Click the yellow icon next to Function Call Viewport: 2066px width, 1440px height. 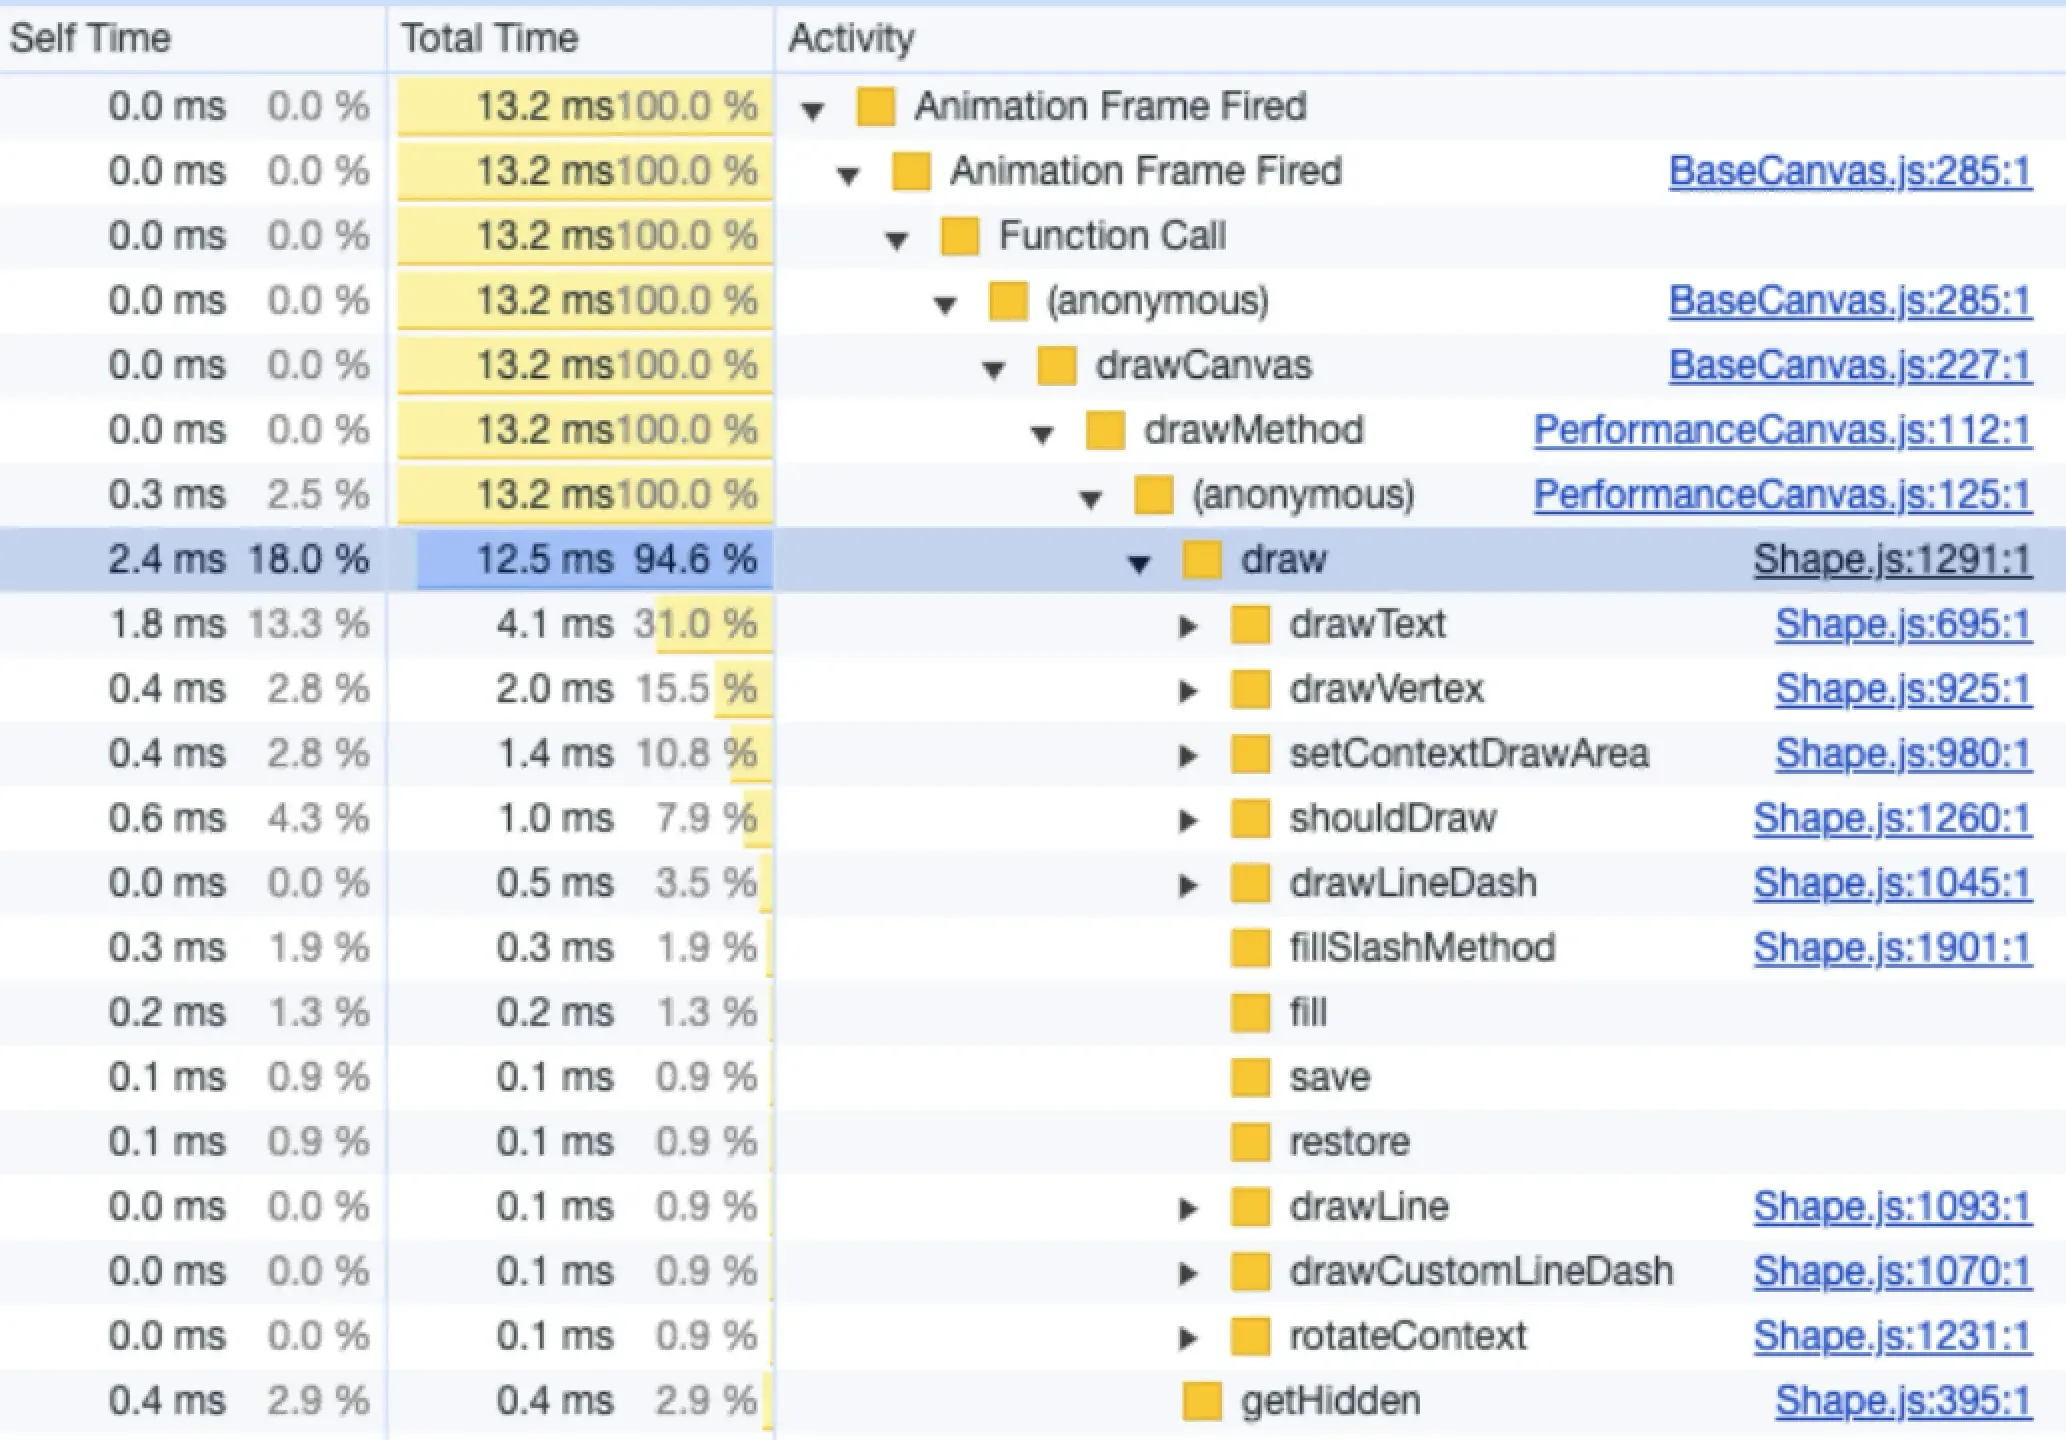coord(959,237)
